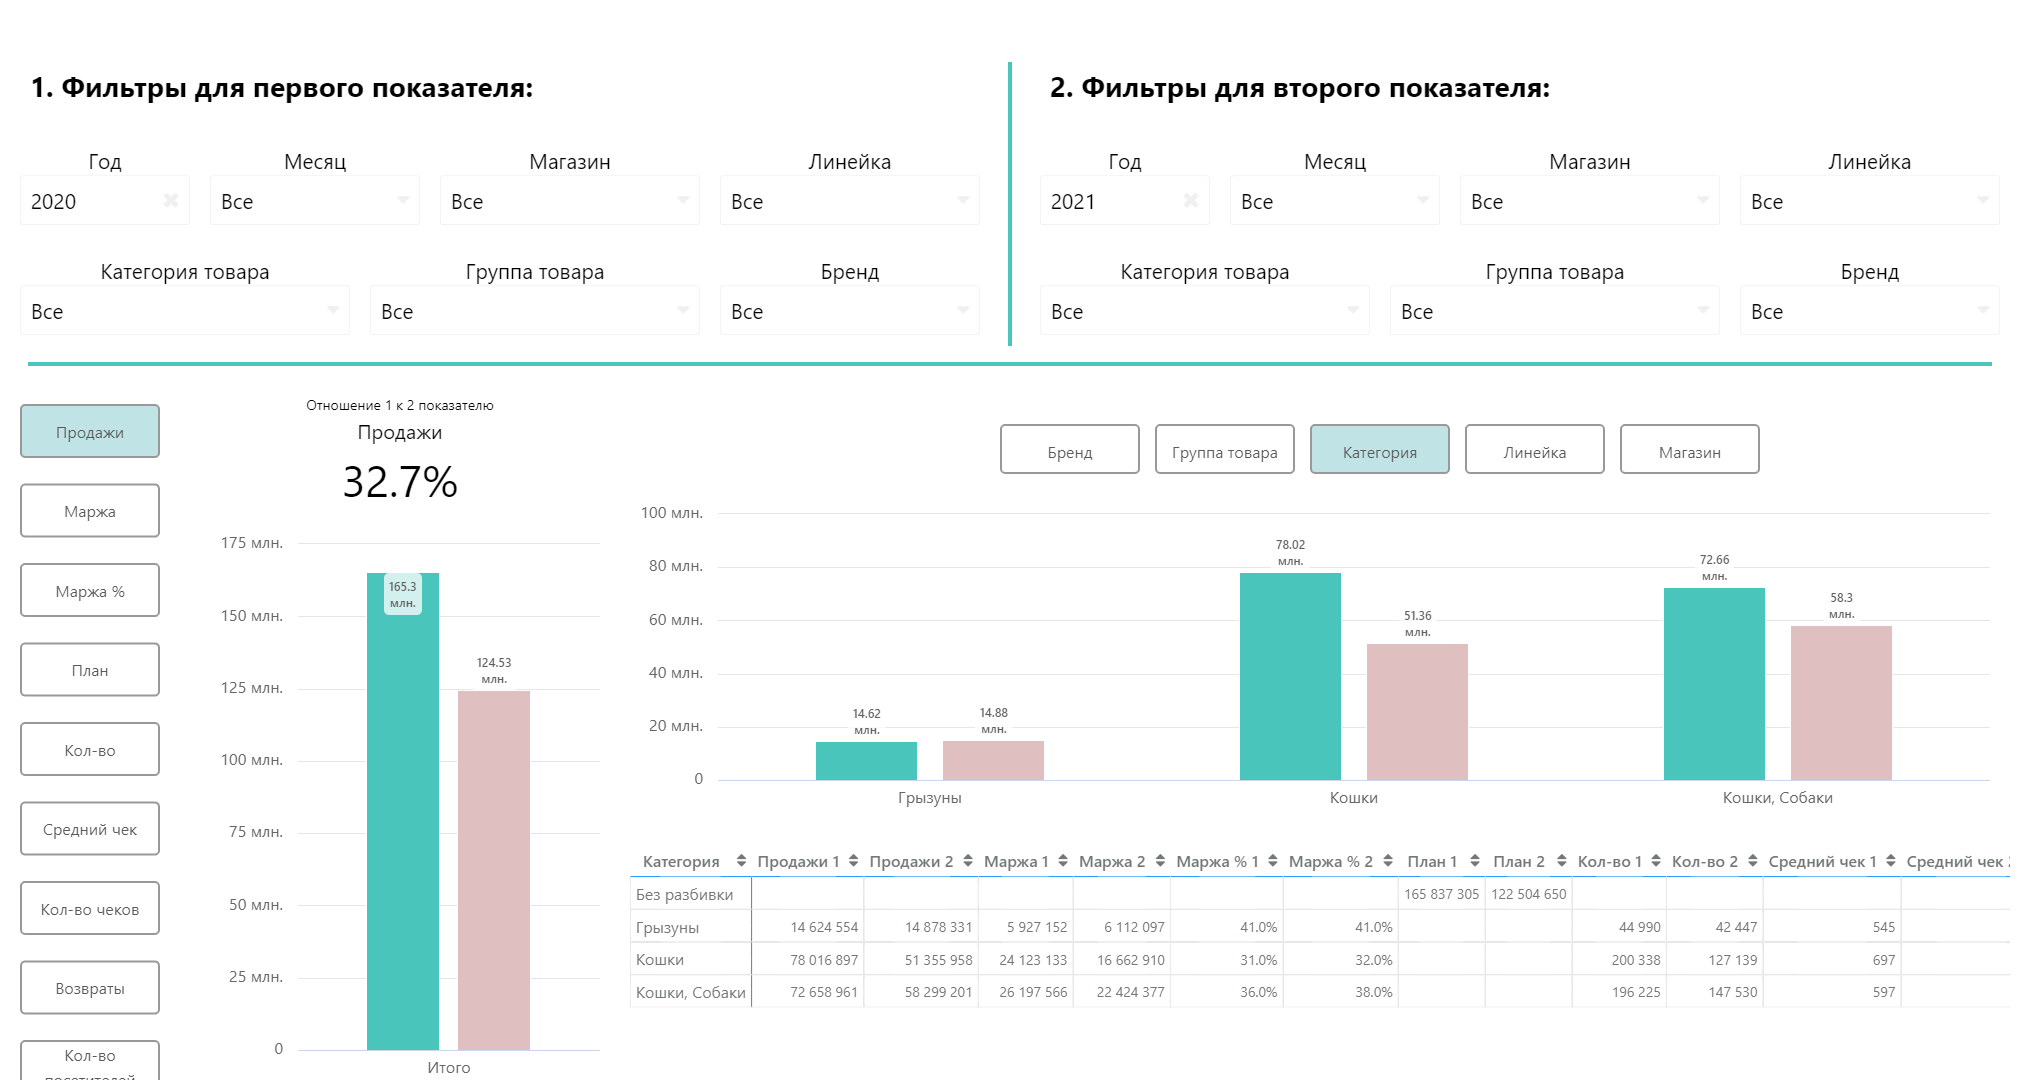Open first Категория товара dropdown
Viewport: 2020px width, 1080px height.
(185, 311)
